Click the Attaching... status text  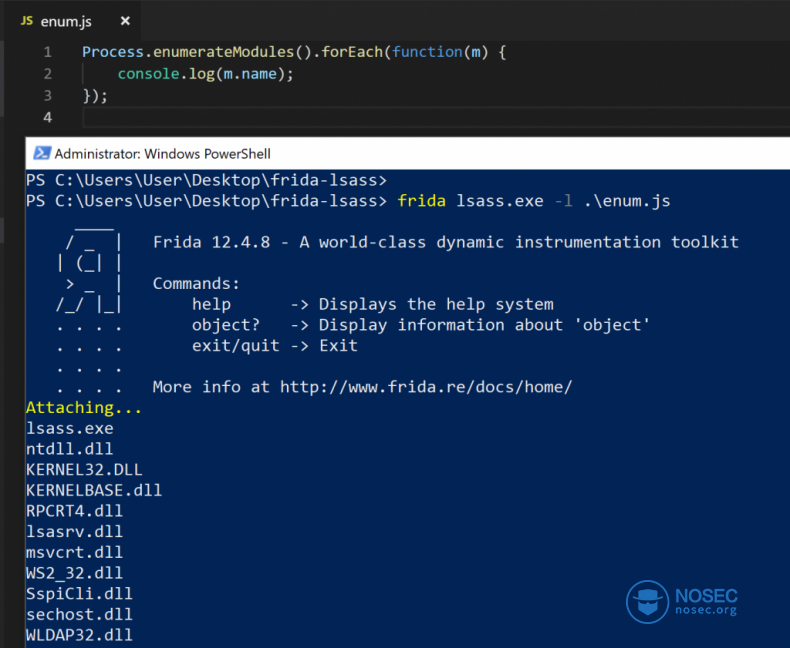pos(84,408)
